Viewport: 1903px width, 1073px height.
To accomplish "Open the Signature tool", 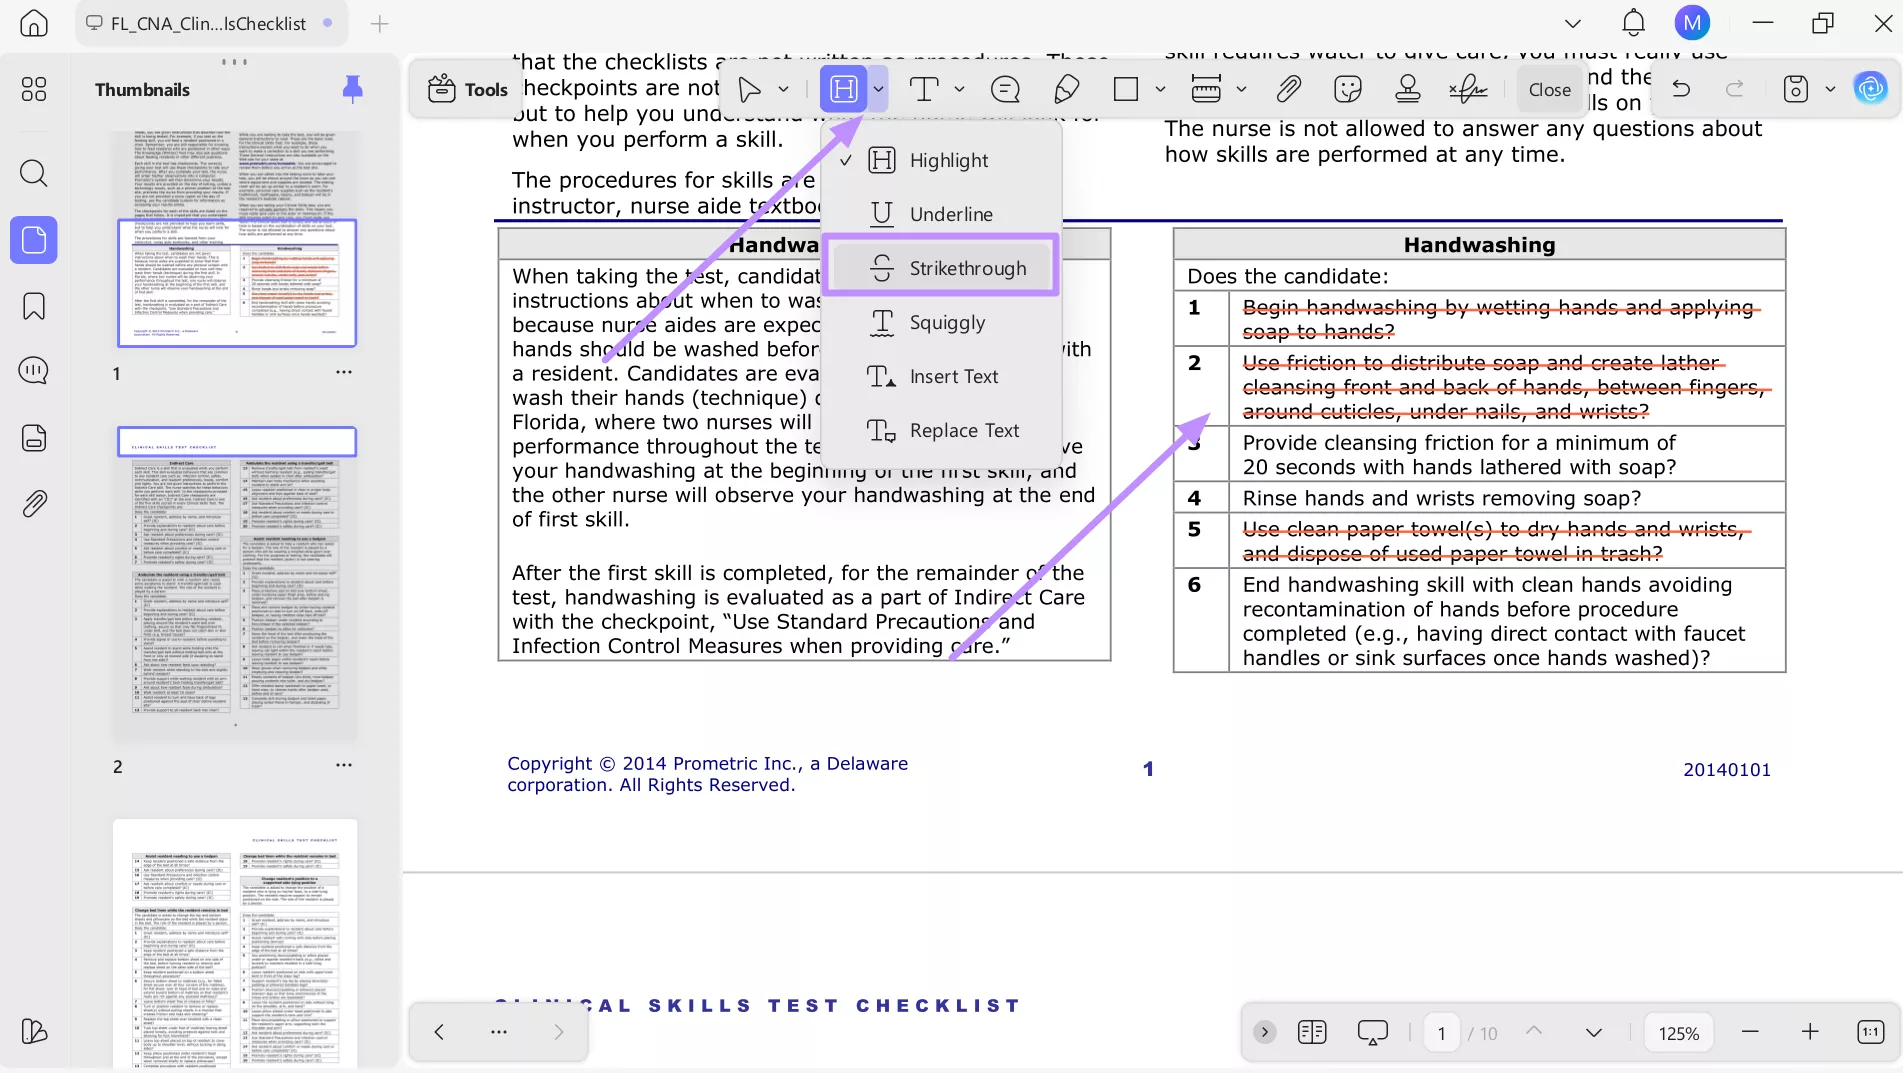I will (1466, 89).
